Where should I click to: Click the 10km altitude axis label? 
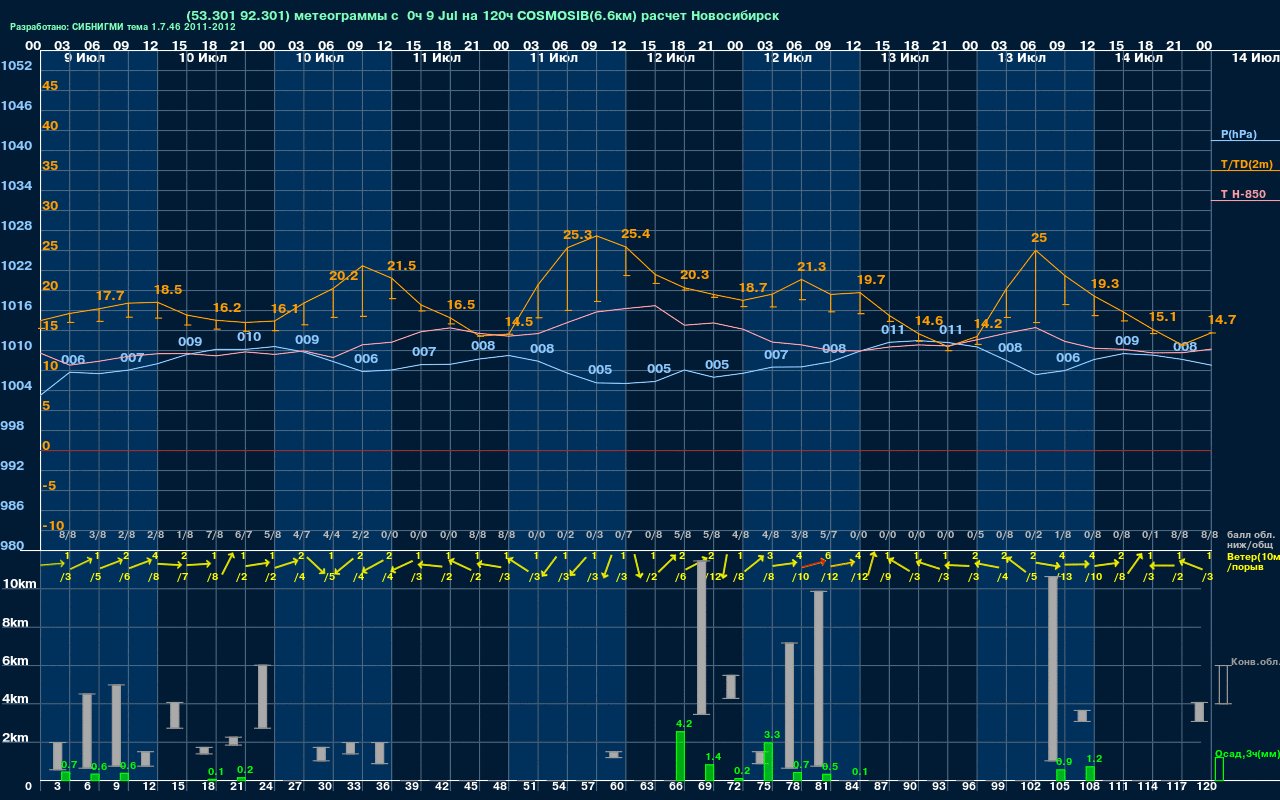20,584
